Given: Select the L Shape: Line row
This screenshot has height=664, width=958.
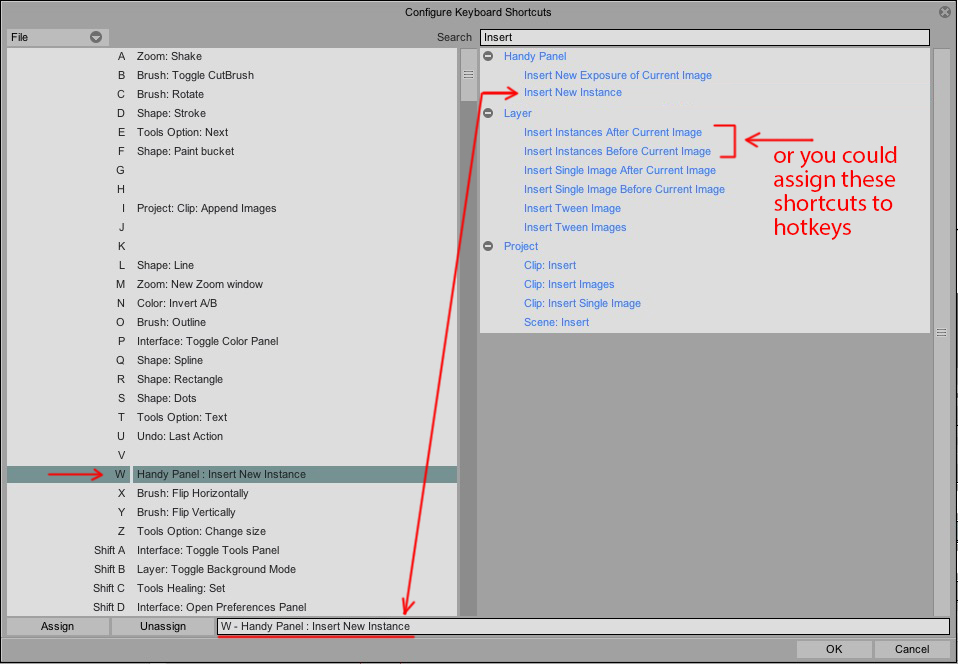Looking at the screenshot, I should point(232,265).
